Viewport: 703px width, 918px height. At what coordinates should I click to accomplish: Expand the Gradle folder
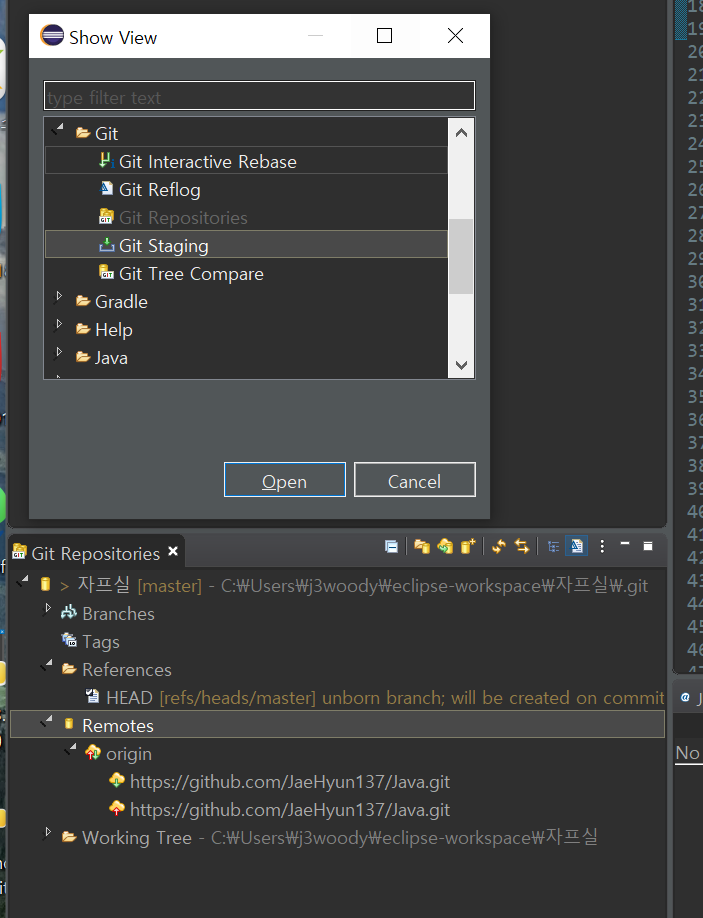(58, 297)
